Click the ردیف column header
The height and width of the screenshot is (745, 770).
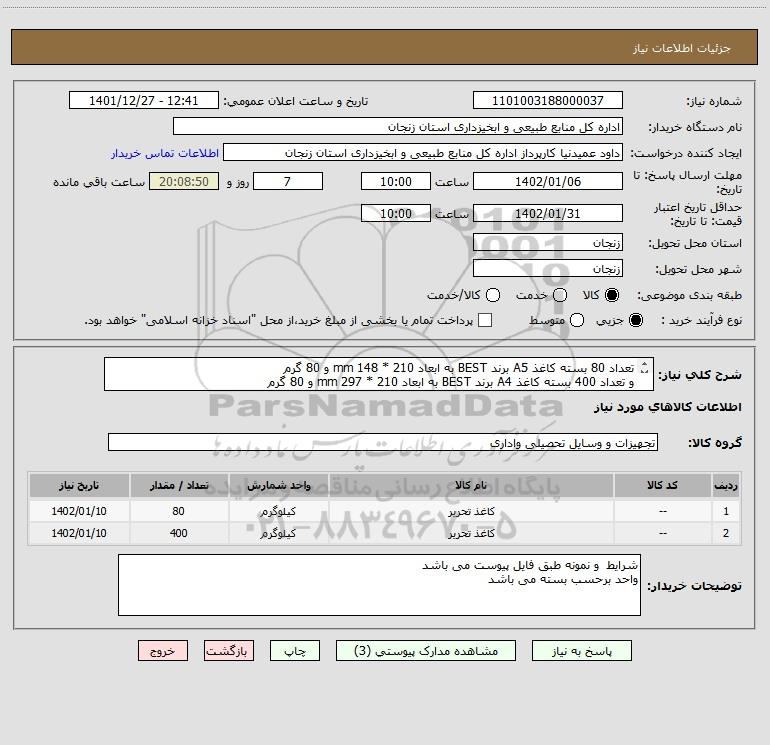726,485
